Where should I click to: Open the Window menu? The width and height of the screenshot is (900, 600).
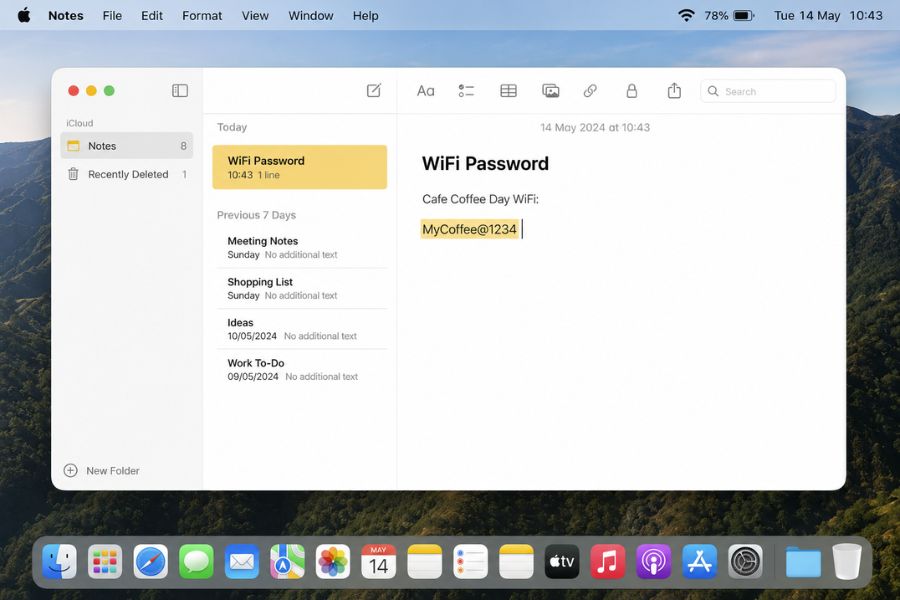[x=311, y=16]
